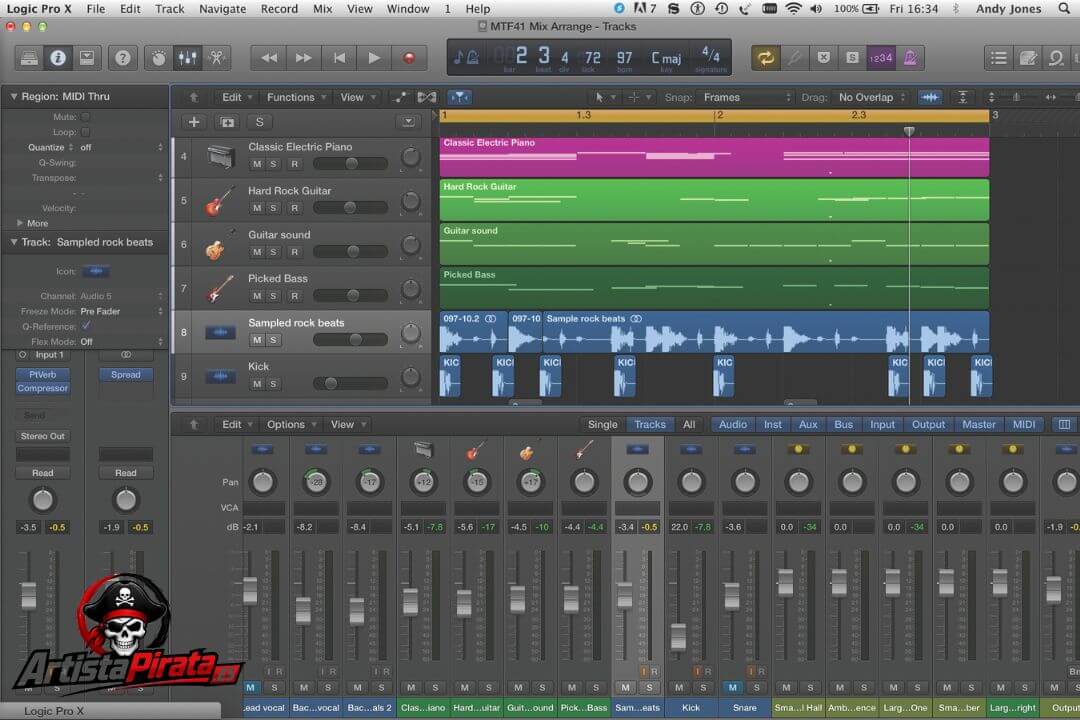
Task: Switch mixer to Single view
Action: click(602, 424)
